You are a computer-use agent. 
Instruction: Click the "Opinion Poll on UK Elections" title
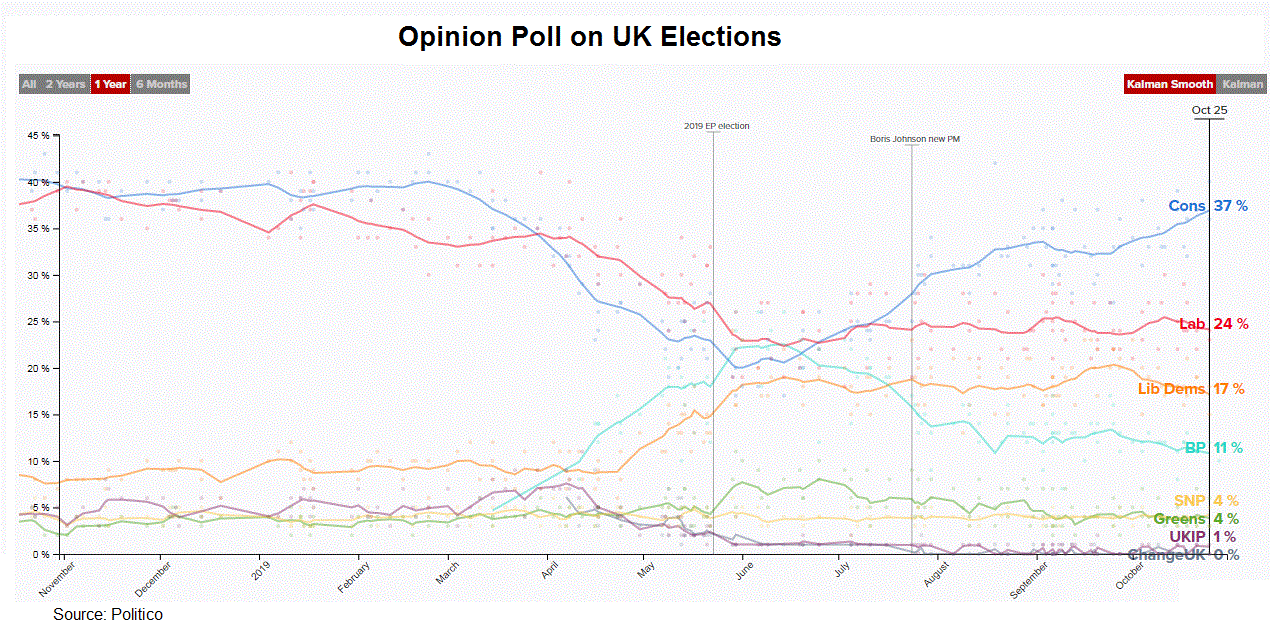click(589, 37)
